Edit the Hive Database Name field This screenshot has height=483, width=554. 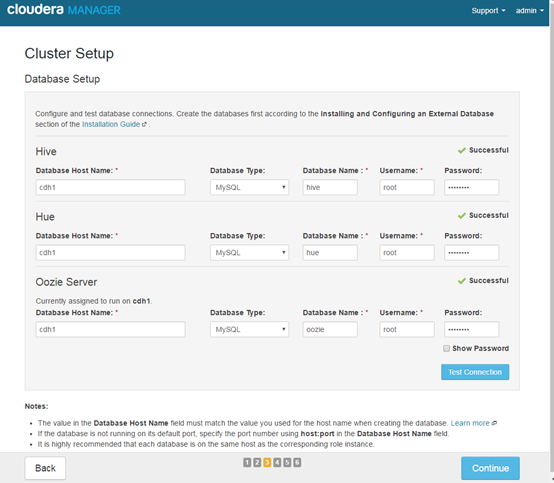pos(330,187)
